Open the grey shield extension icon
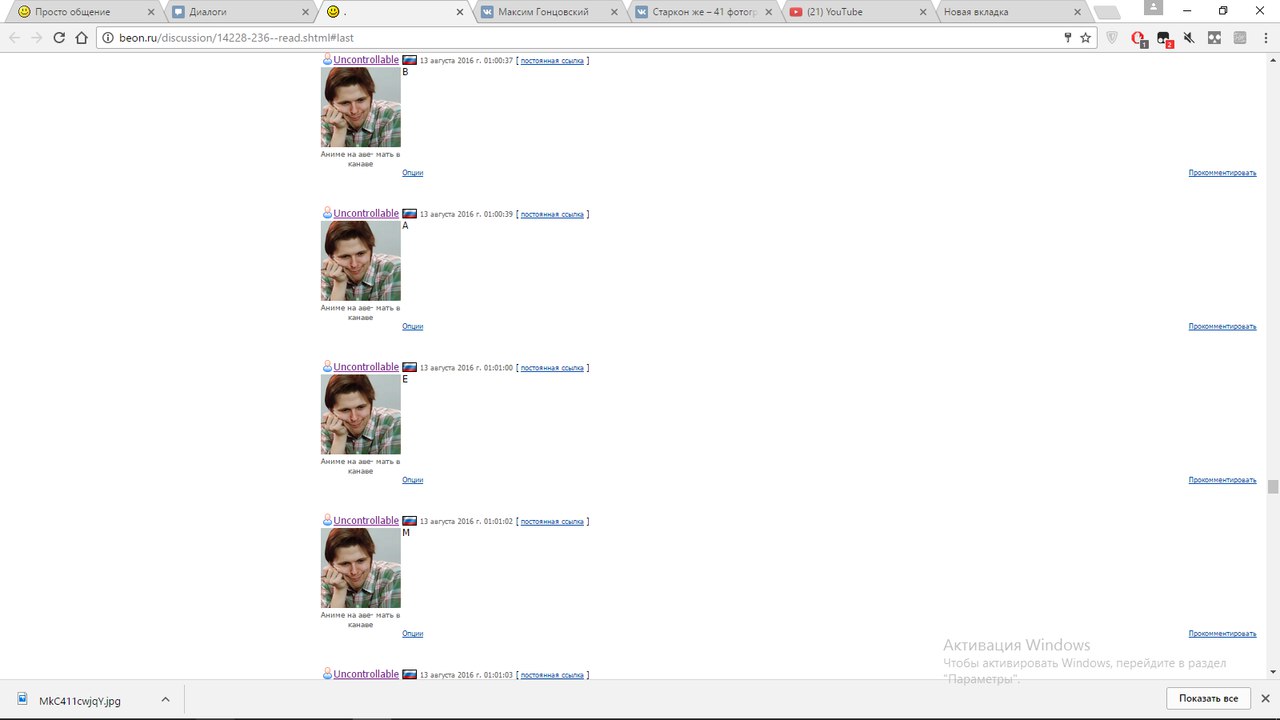The width and height of the screenshot is (1280, 720). (x=1112, y=38)
